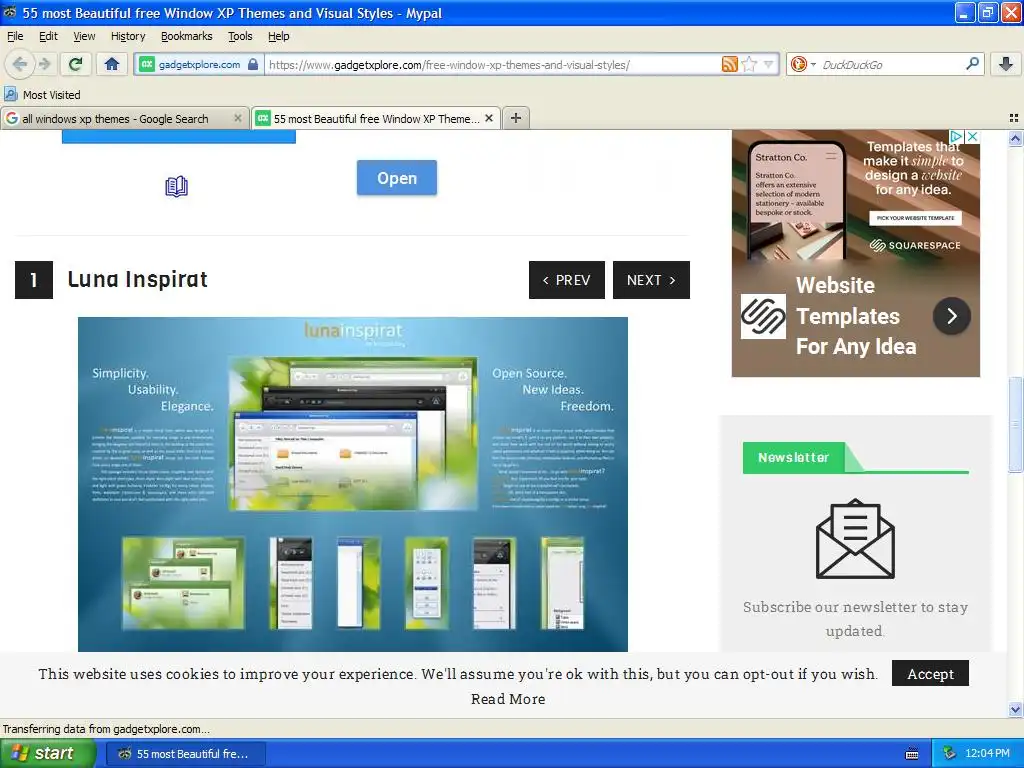1024x768 pixels.
Task: Open the History menu
Action: [128, 36]
